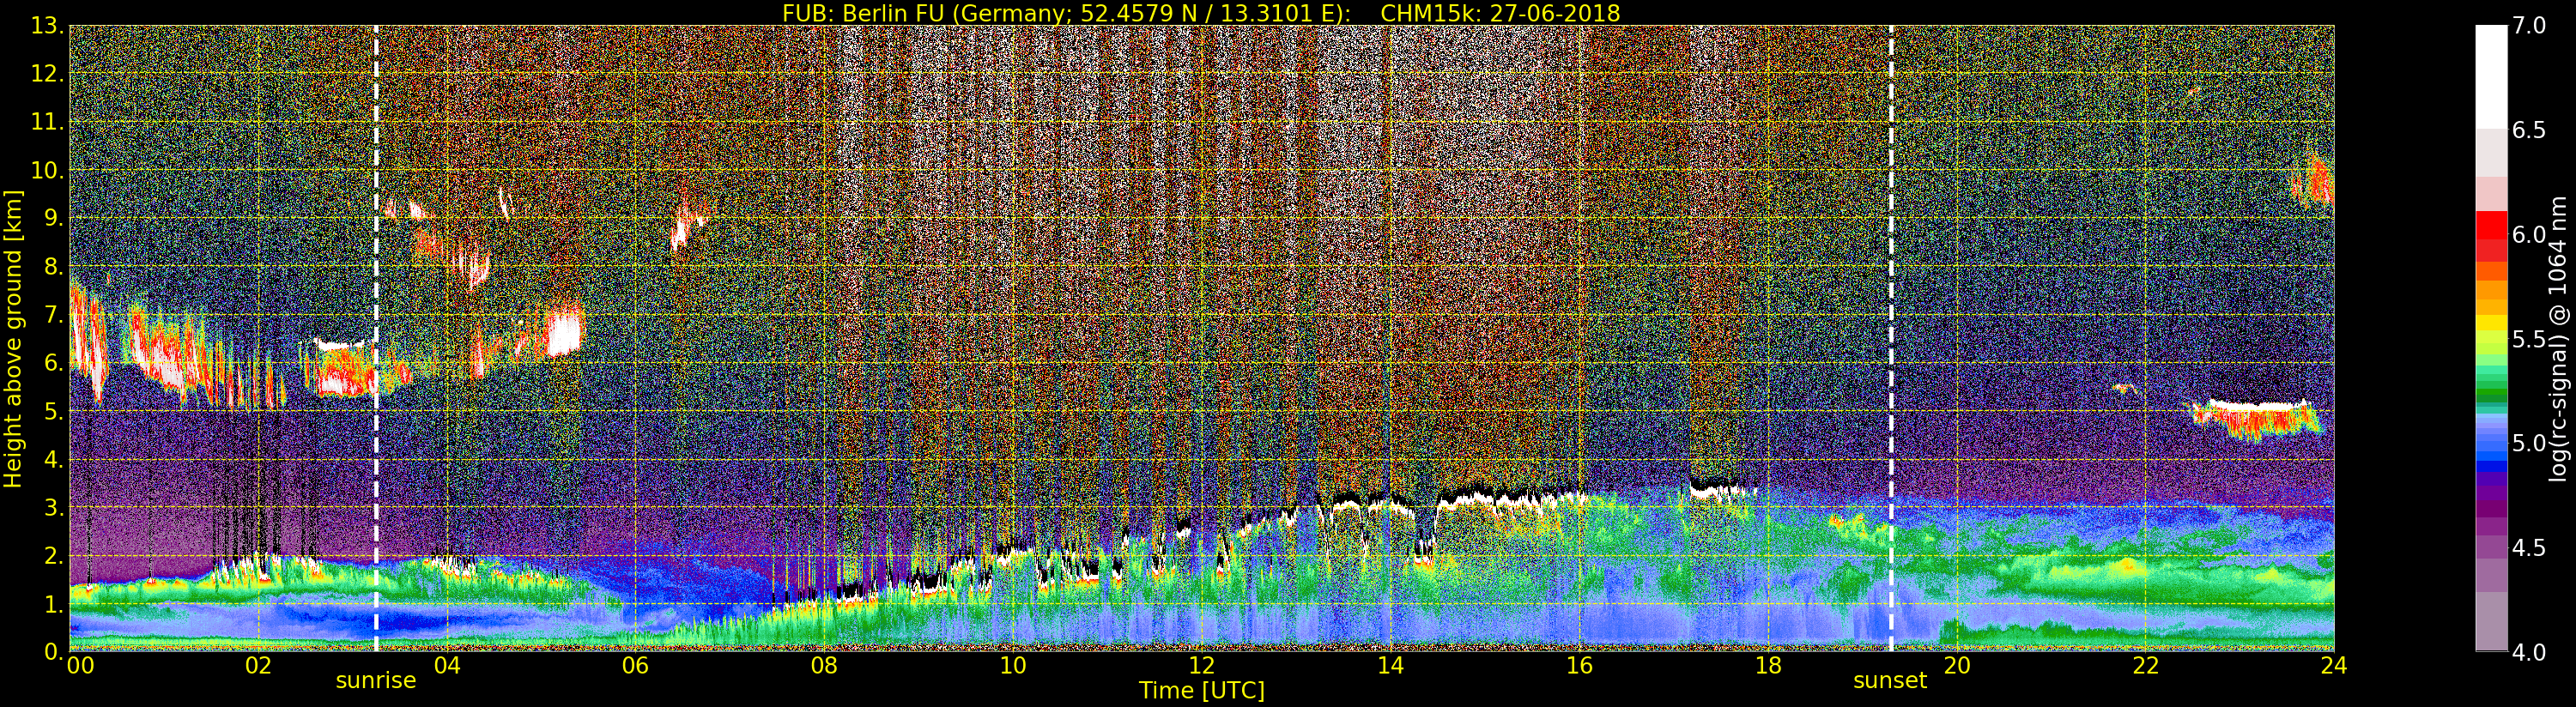Click the '08' time axis tick label

pyautogui.click(x=824, y=665)
